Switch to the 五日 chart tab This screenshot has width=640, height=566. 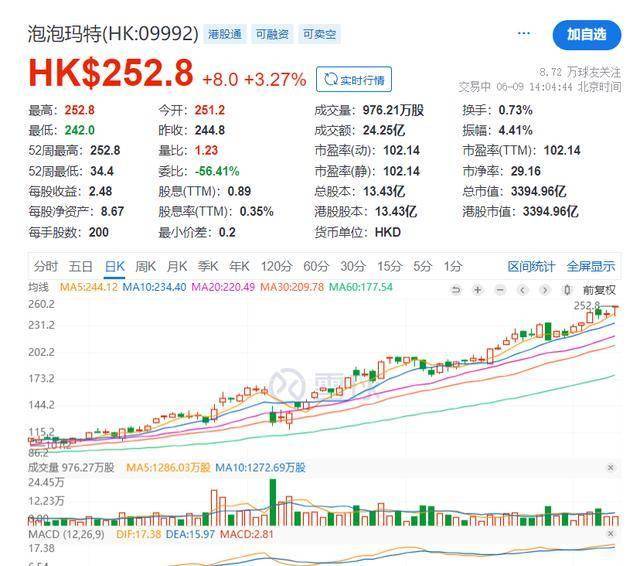tap(80, 266)
